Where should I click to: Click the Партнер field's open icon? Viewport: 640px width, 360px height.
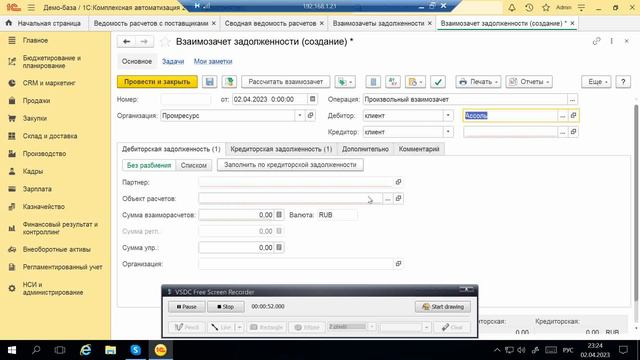point(398,182)
